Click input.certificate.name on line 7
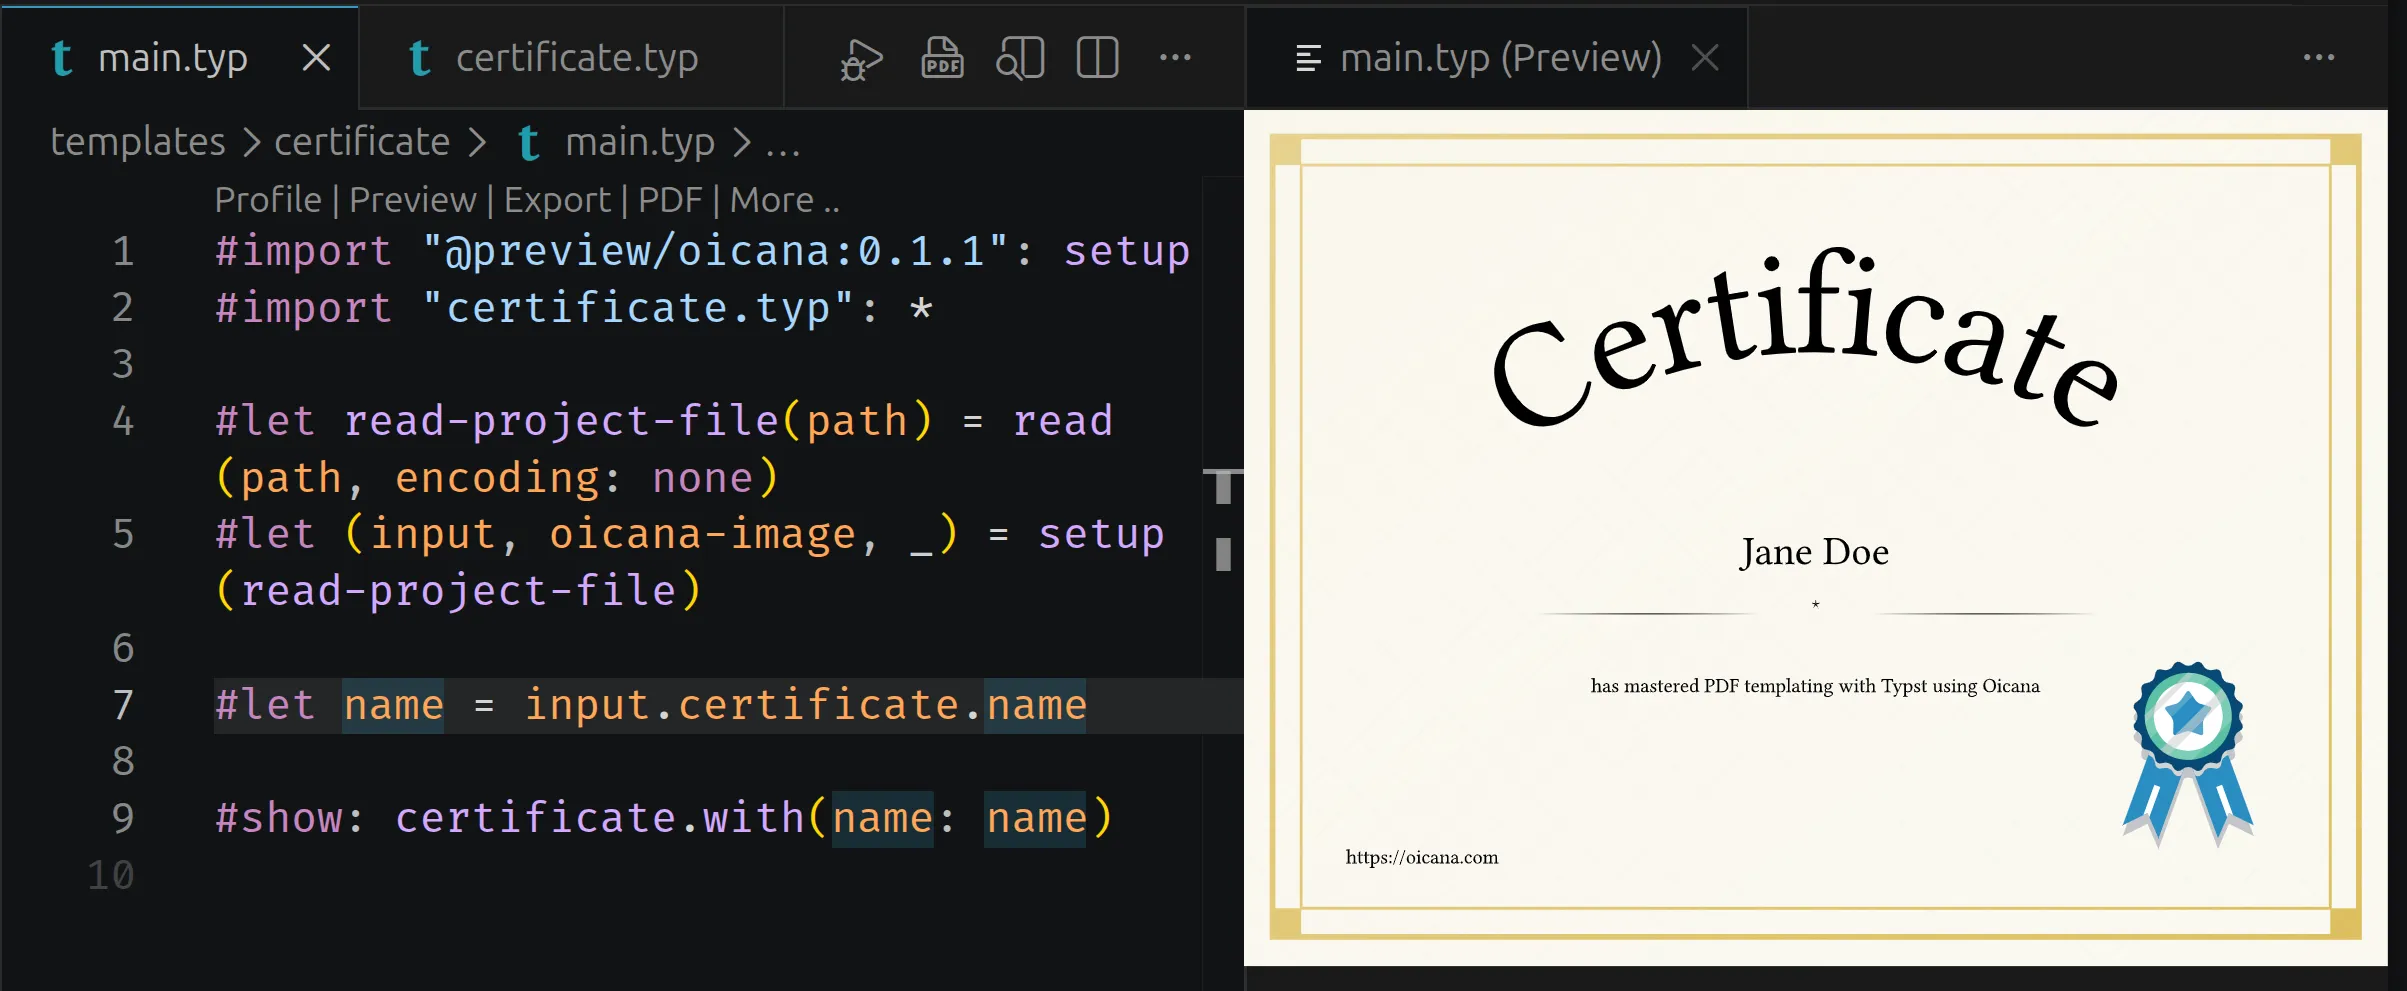 coord(805,705)
